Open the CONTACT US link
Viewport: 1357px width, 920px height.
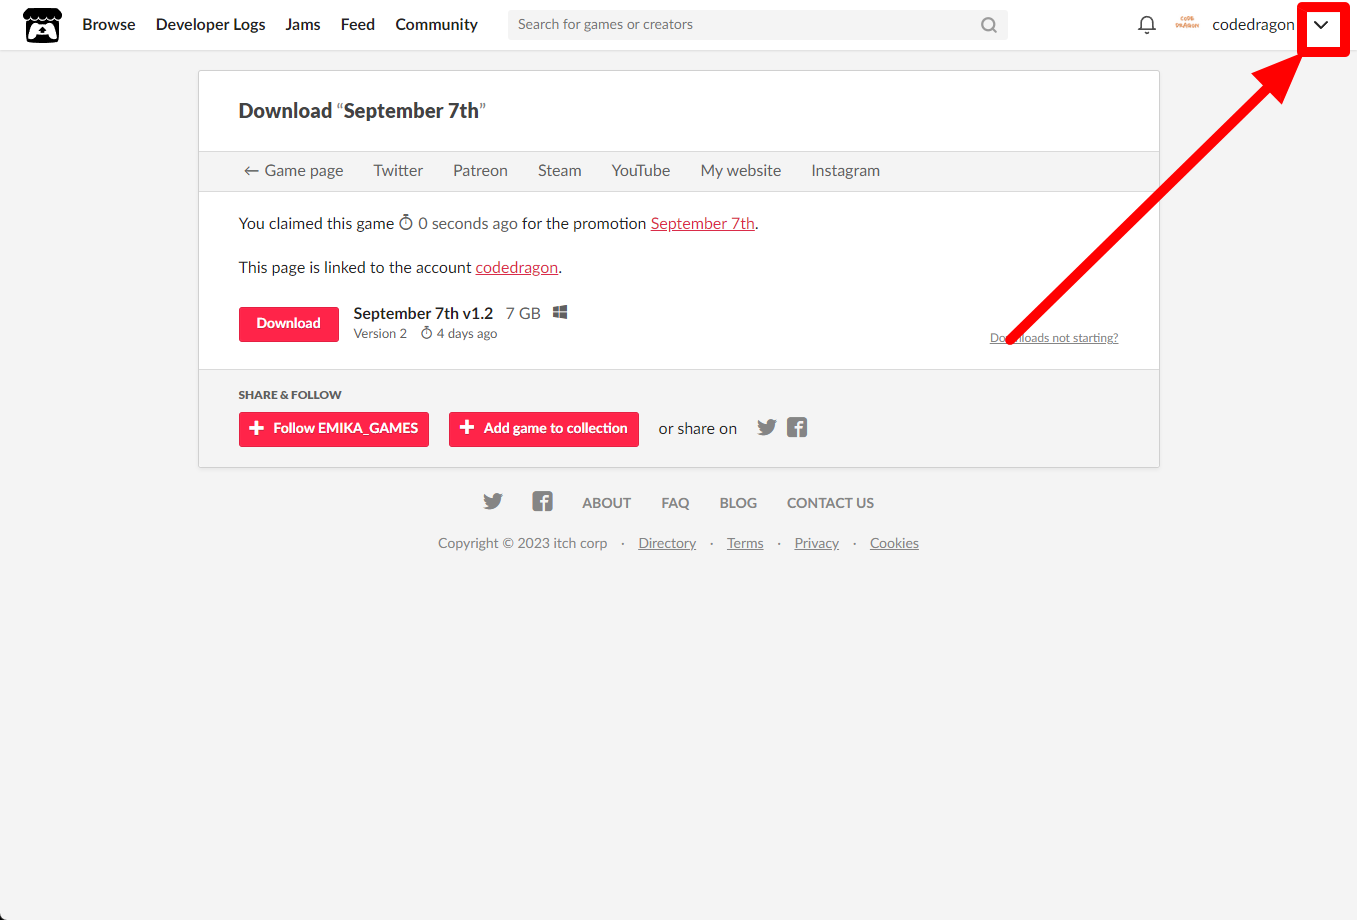click(x=830, y=503)
